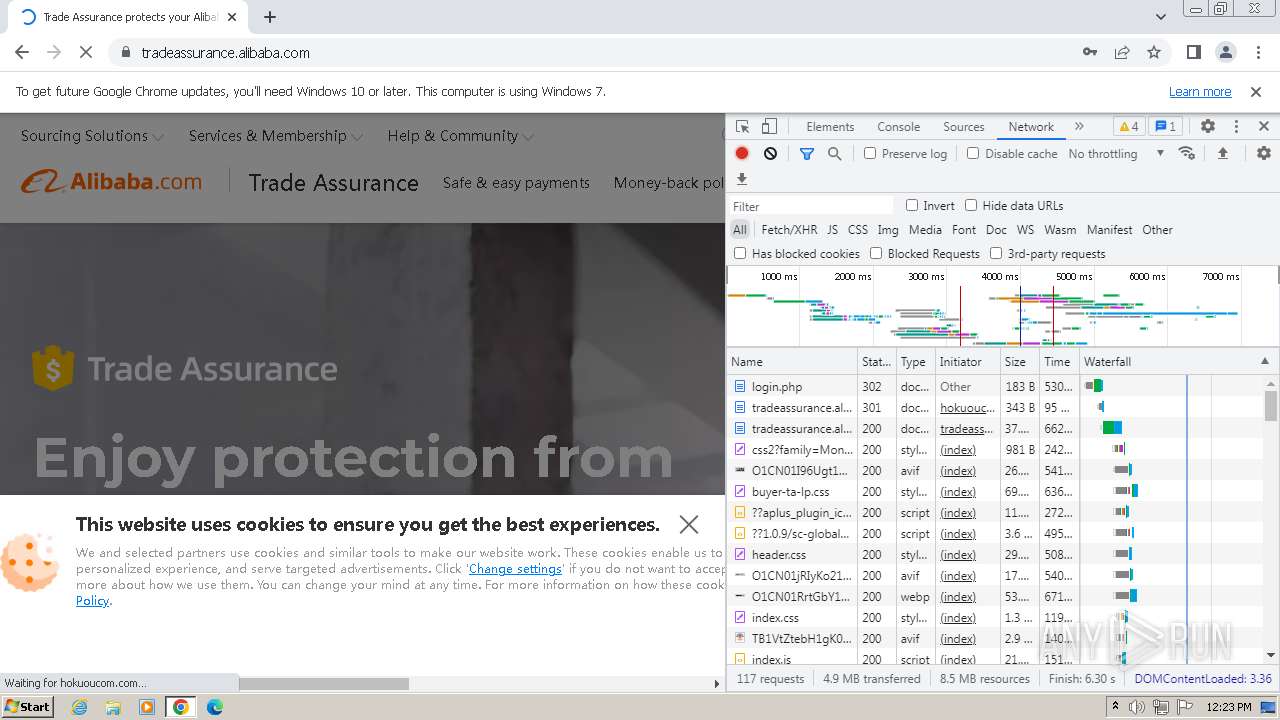This screenshot has width=1280, height=720.
Task: Dismiss the Chrome update notice
Action: point(1256,92)
